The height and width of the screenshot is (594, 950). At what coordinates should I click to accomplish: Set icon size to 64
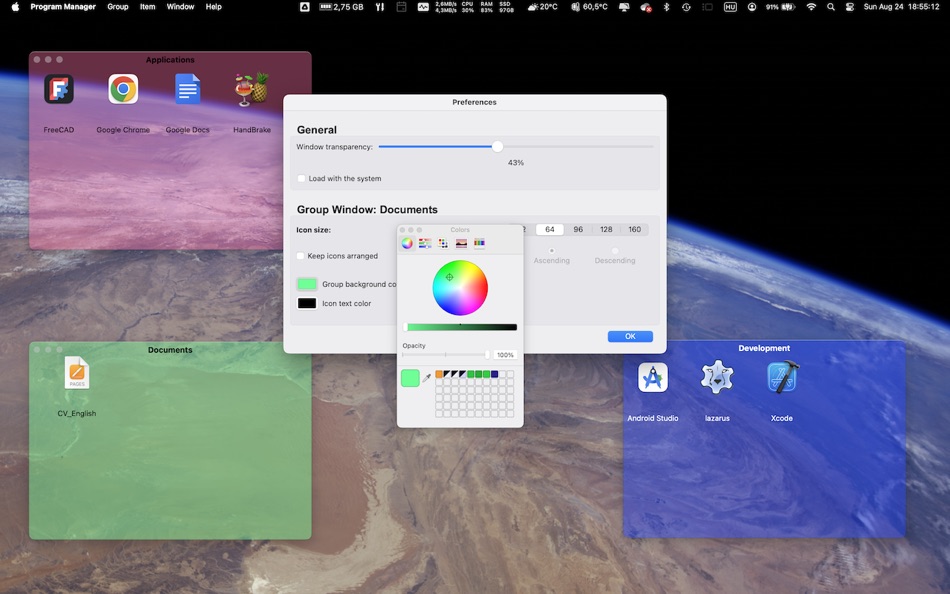point(550,229)
